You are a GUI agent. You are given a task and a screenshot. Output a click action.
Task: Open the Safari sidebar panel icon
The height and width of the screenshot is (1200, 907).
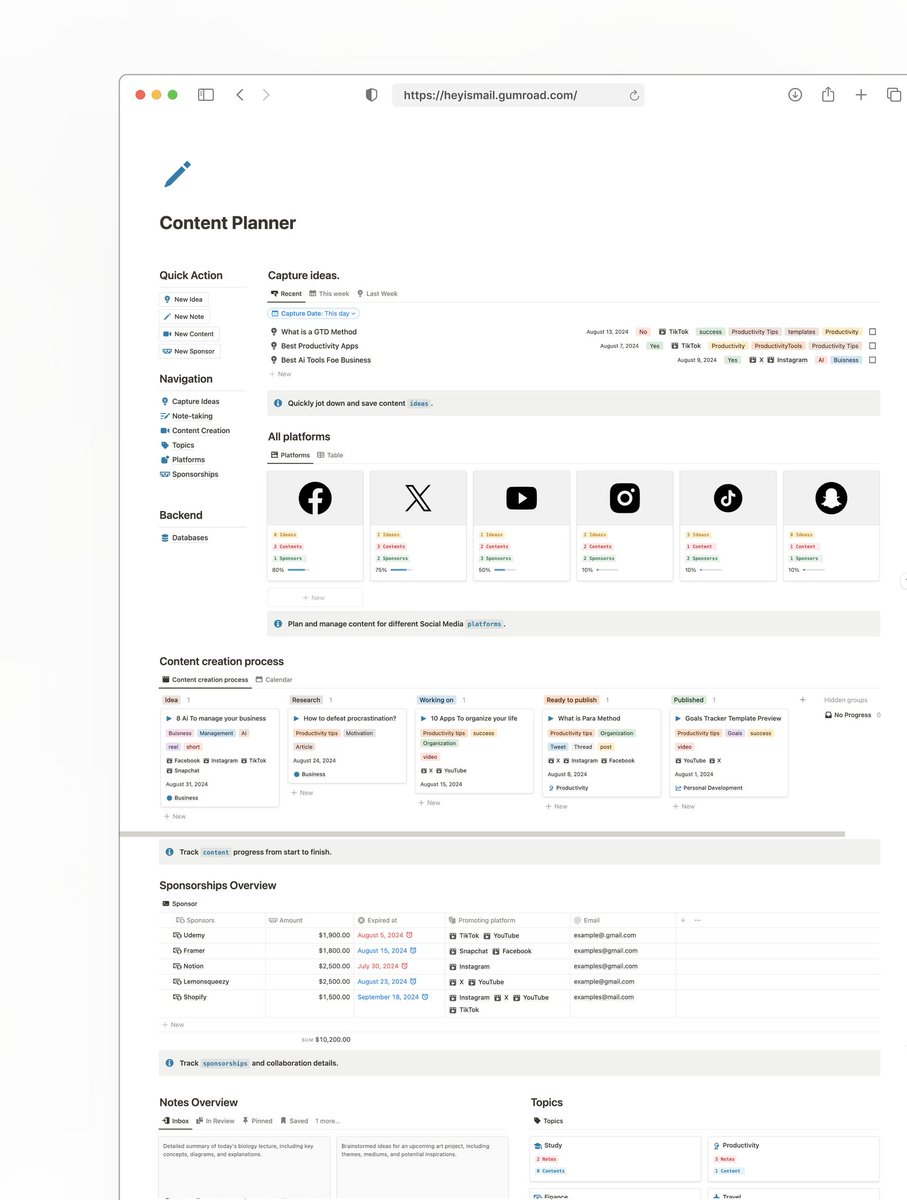[x=205, y=95]
